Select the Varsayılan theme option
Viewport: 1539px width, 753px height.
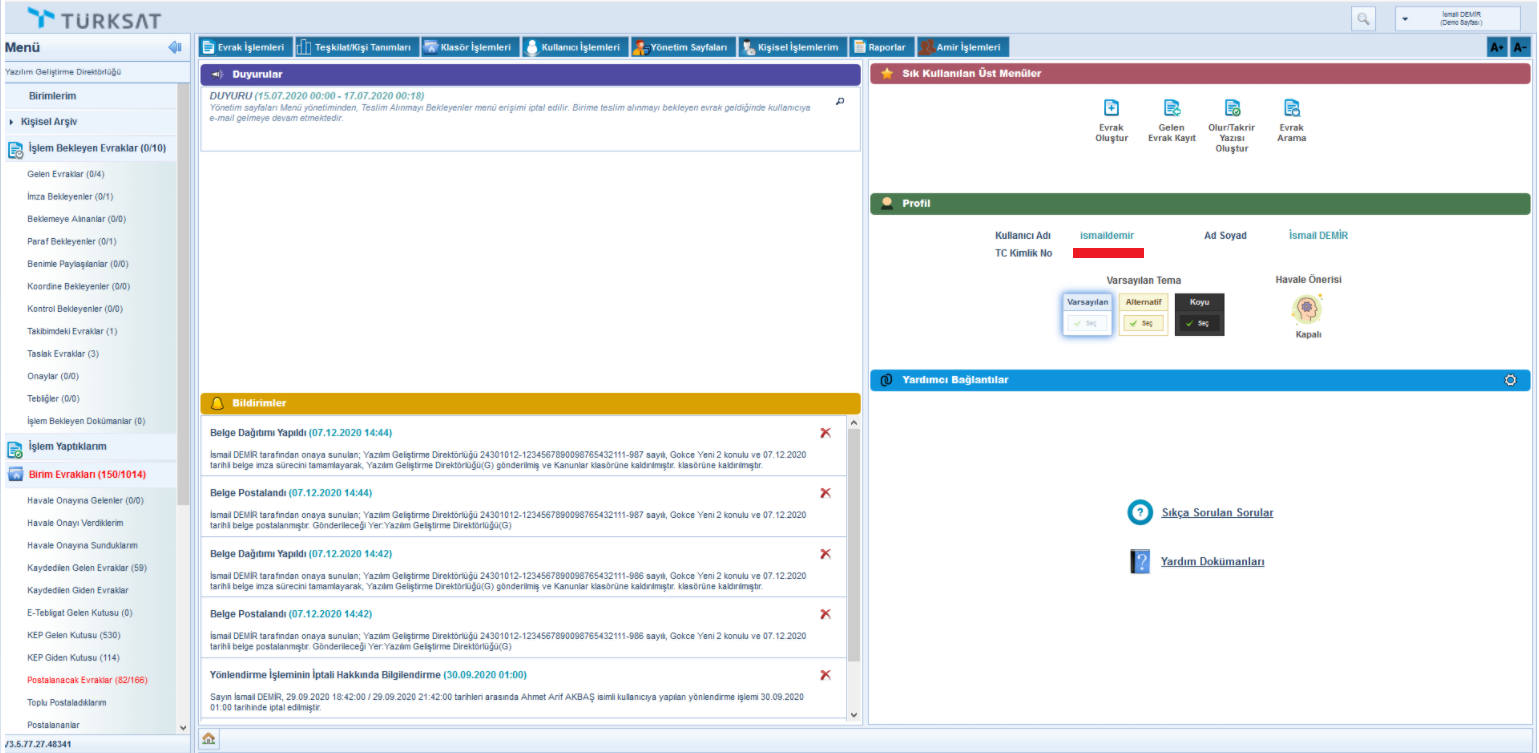point(1087,323)
